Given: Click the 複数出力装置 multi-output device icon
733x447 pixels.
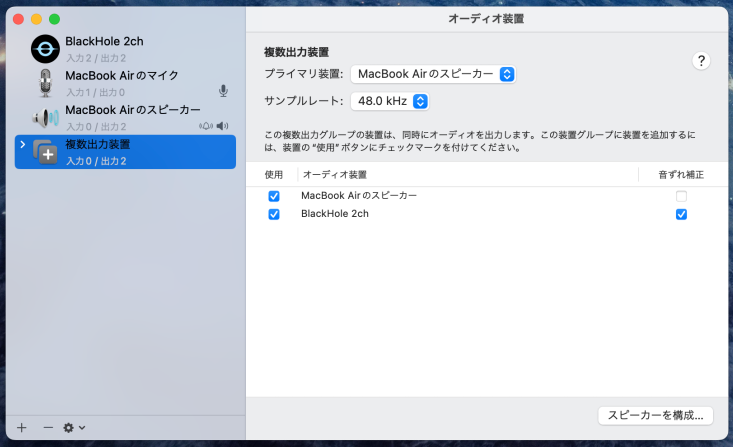Looking at the screenshot, I should click(x=45, y=152).
